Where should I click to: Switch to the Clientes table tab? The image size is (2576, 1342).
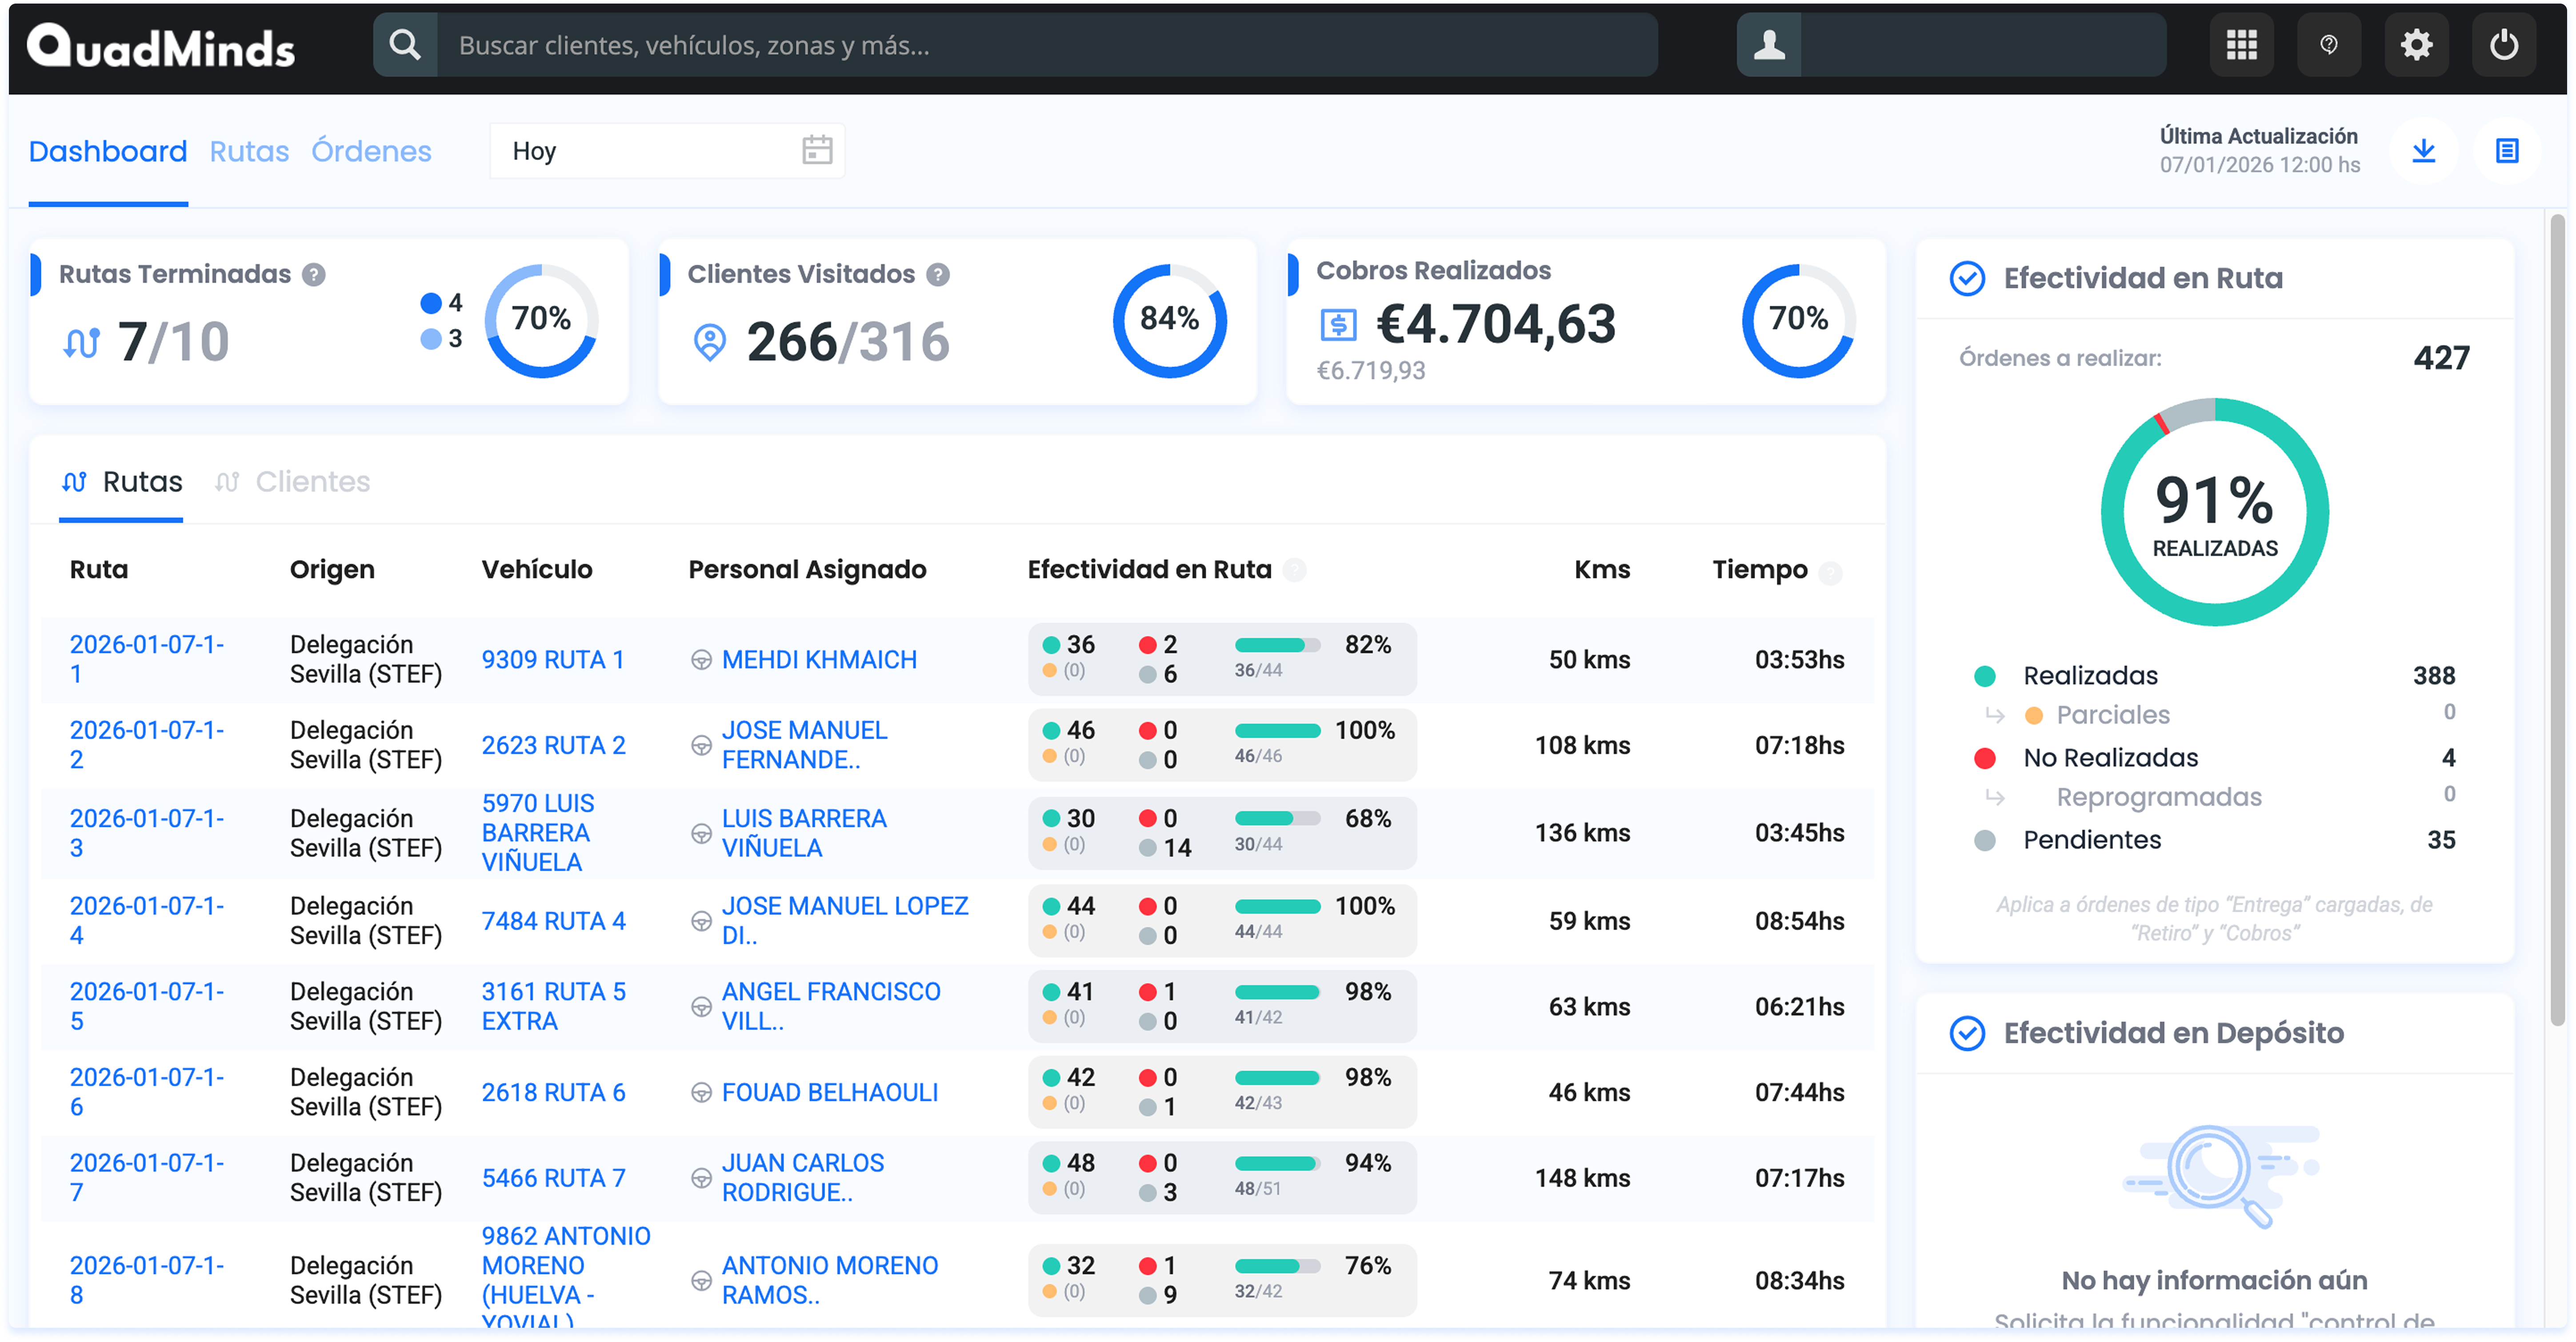pos(312,482)
